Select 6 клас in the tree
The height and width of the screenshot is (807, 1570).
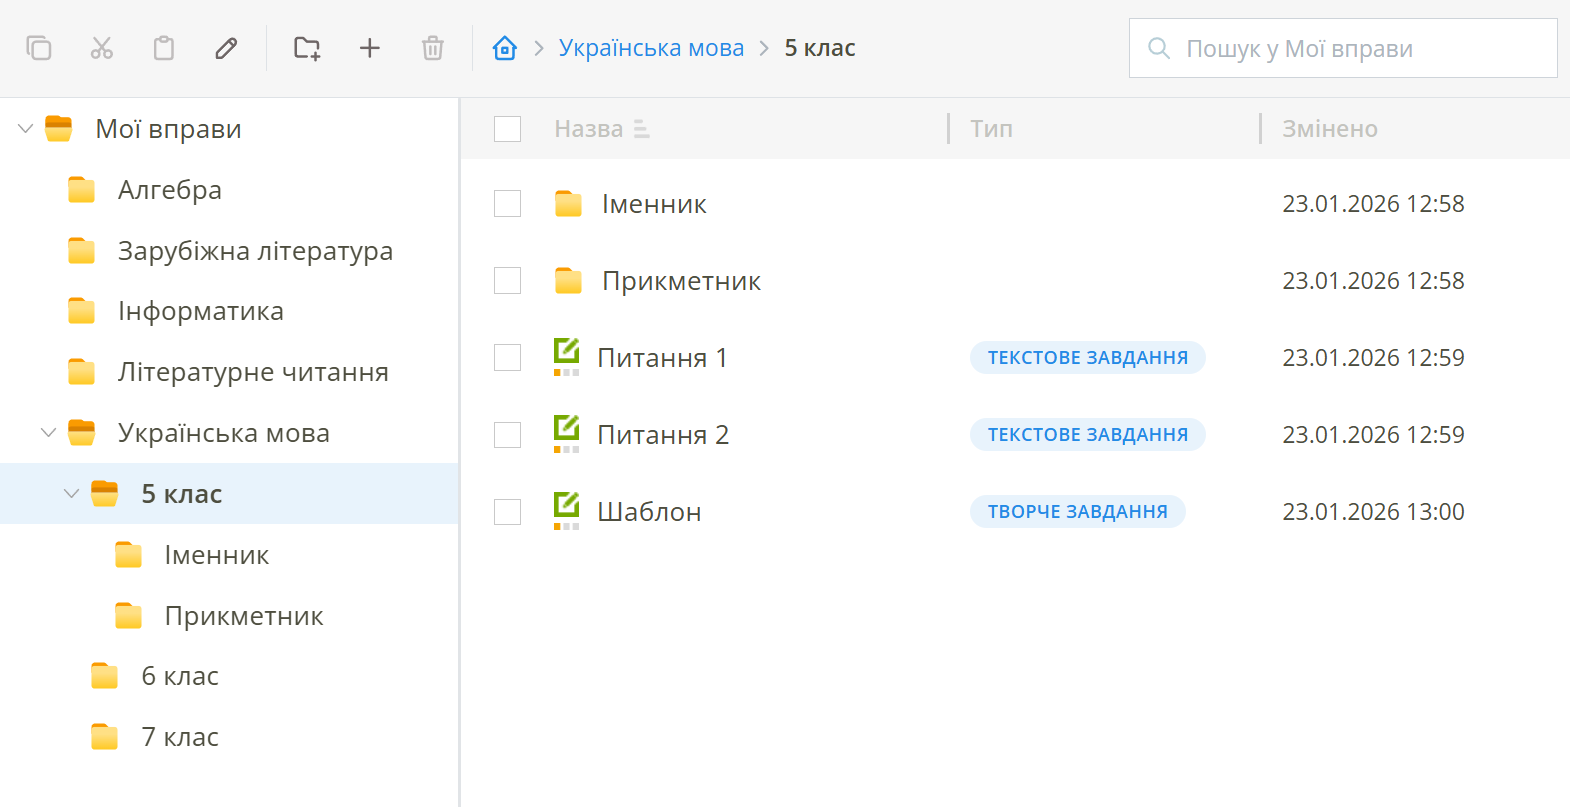pyautogui.click(x=180, y=676)
